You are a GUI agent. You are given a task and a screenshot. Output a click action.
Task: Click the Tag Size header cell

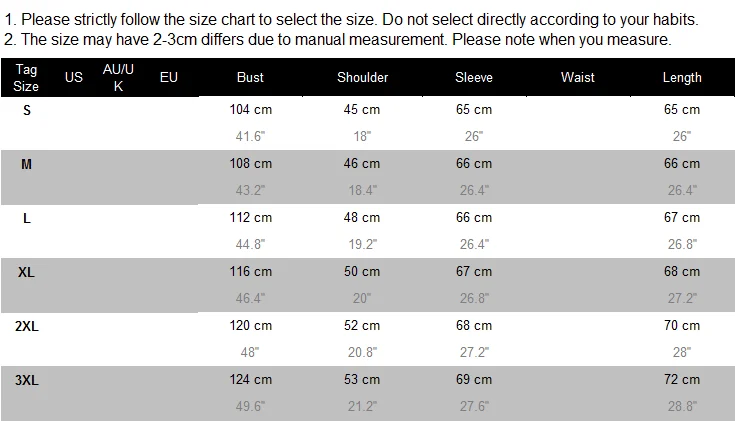[x=26, y=78]
